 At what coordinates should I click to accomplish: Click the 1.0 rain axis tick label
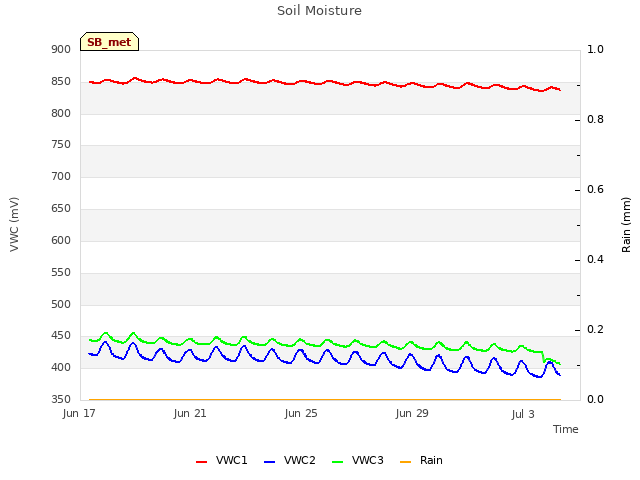tap(595, 49)
